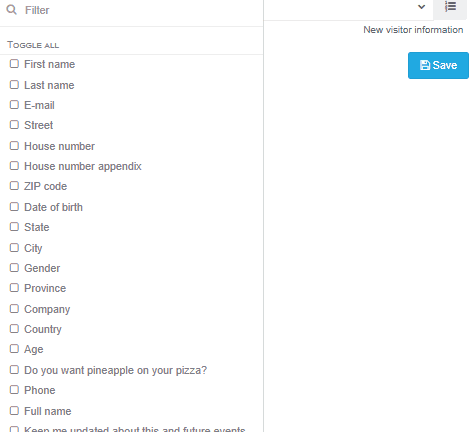Click Toggle all to select fields
Viewport: 473px width, 432px height.
point(33,45)
